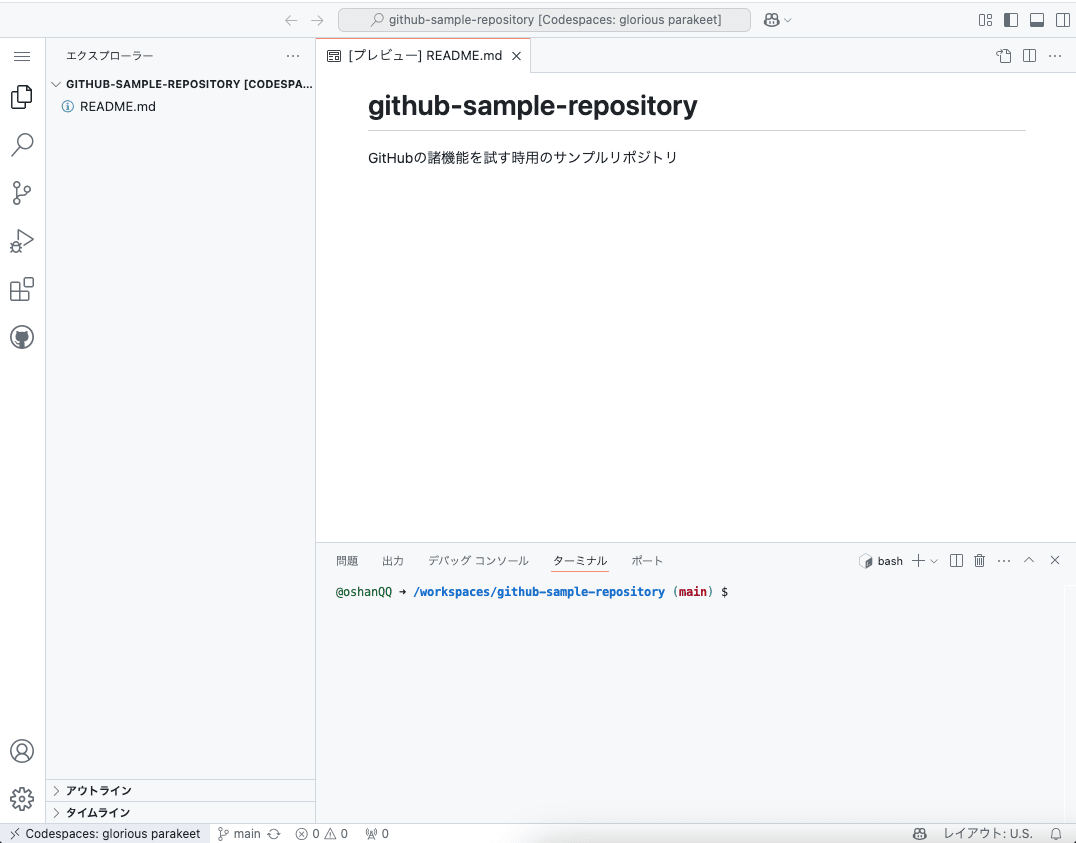
Task: Open the new terminal profile dropdown
Action: tap(934, 561)
